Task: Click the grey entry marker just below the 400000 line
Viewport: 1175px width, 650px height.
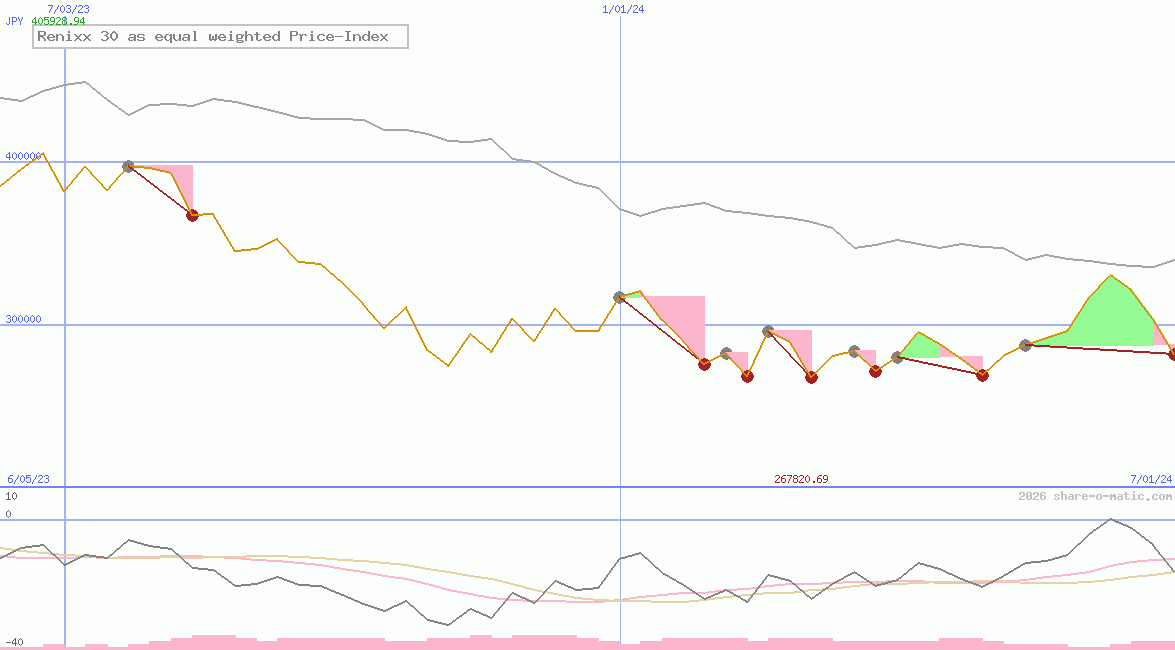Action: pyautogui.click(x=128, y=166)
